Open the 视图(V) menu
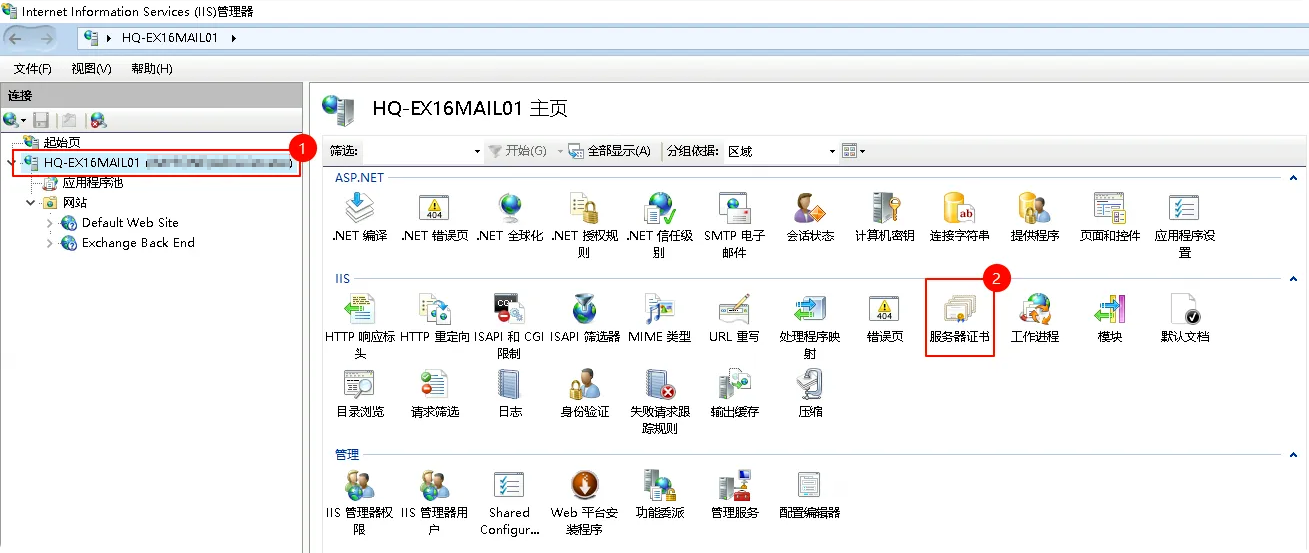This screenshot has height=553, width=1309. pyautogui.click(x=92, y=69)
